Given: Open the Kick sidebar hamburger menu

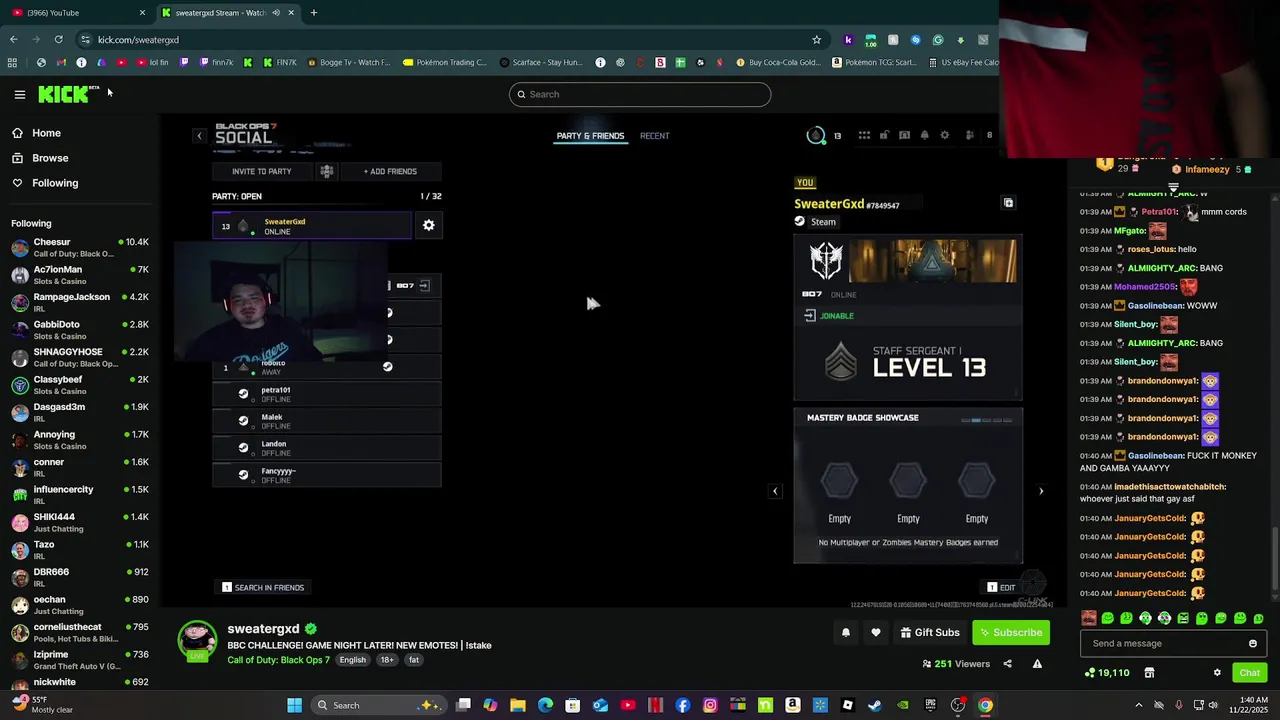Looking at the screenshot, I should point(19,94).
